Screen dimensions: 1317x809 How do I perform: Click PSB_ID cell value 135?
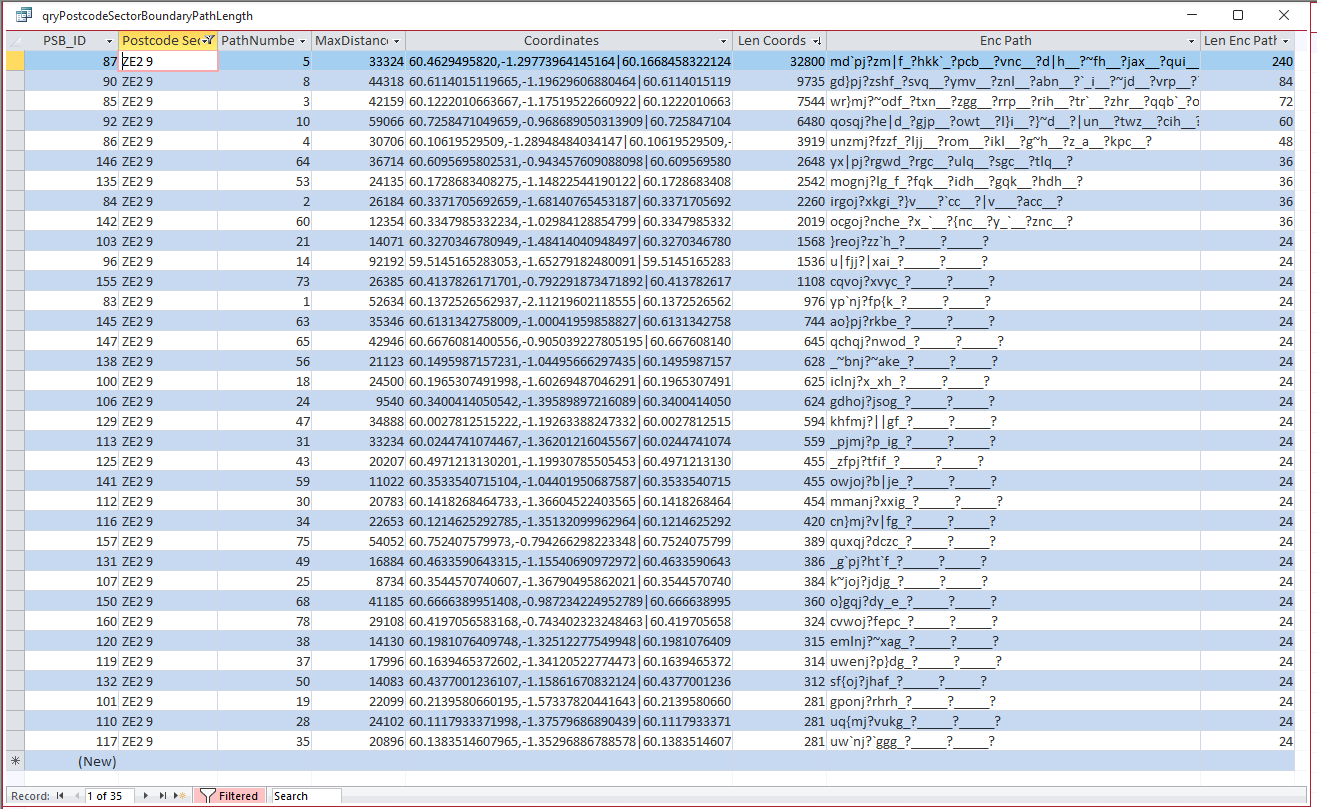pos(71,181)
